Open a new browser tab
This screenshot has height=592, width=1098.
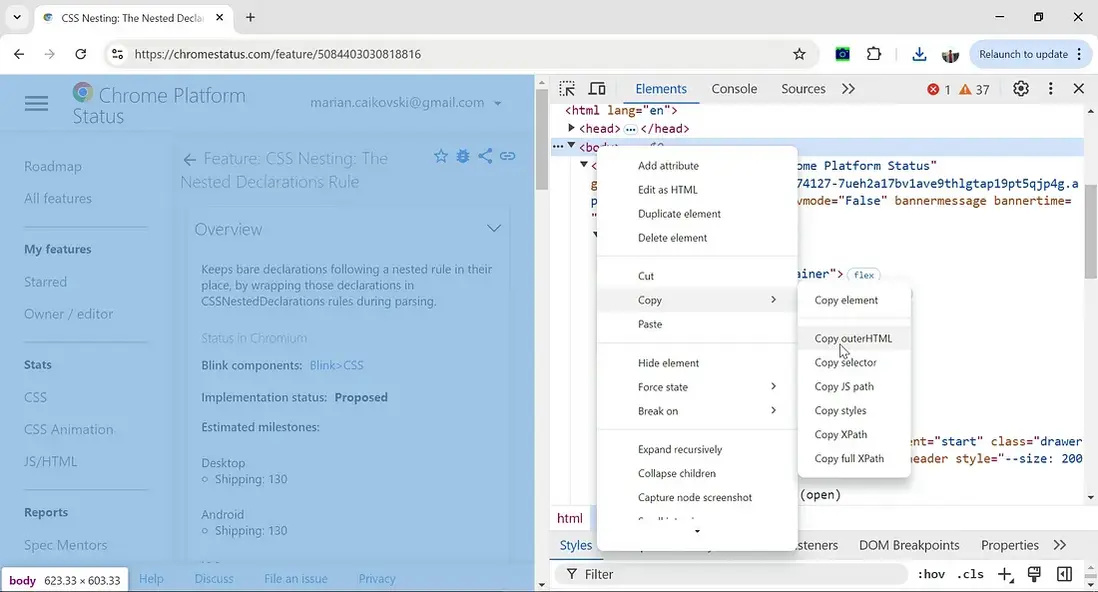click(250, 18)
